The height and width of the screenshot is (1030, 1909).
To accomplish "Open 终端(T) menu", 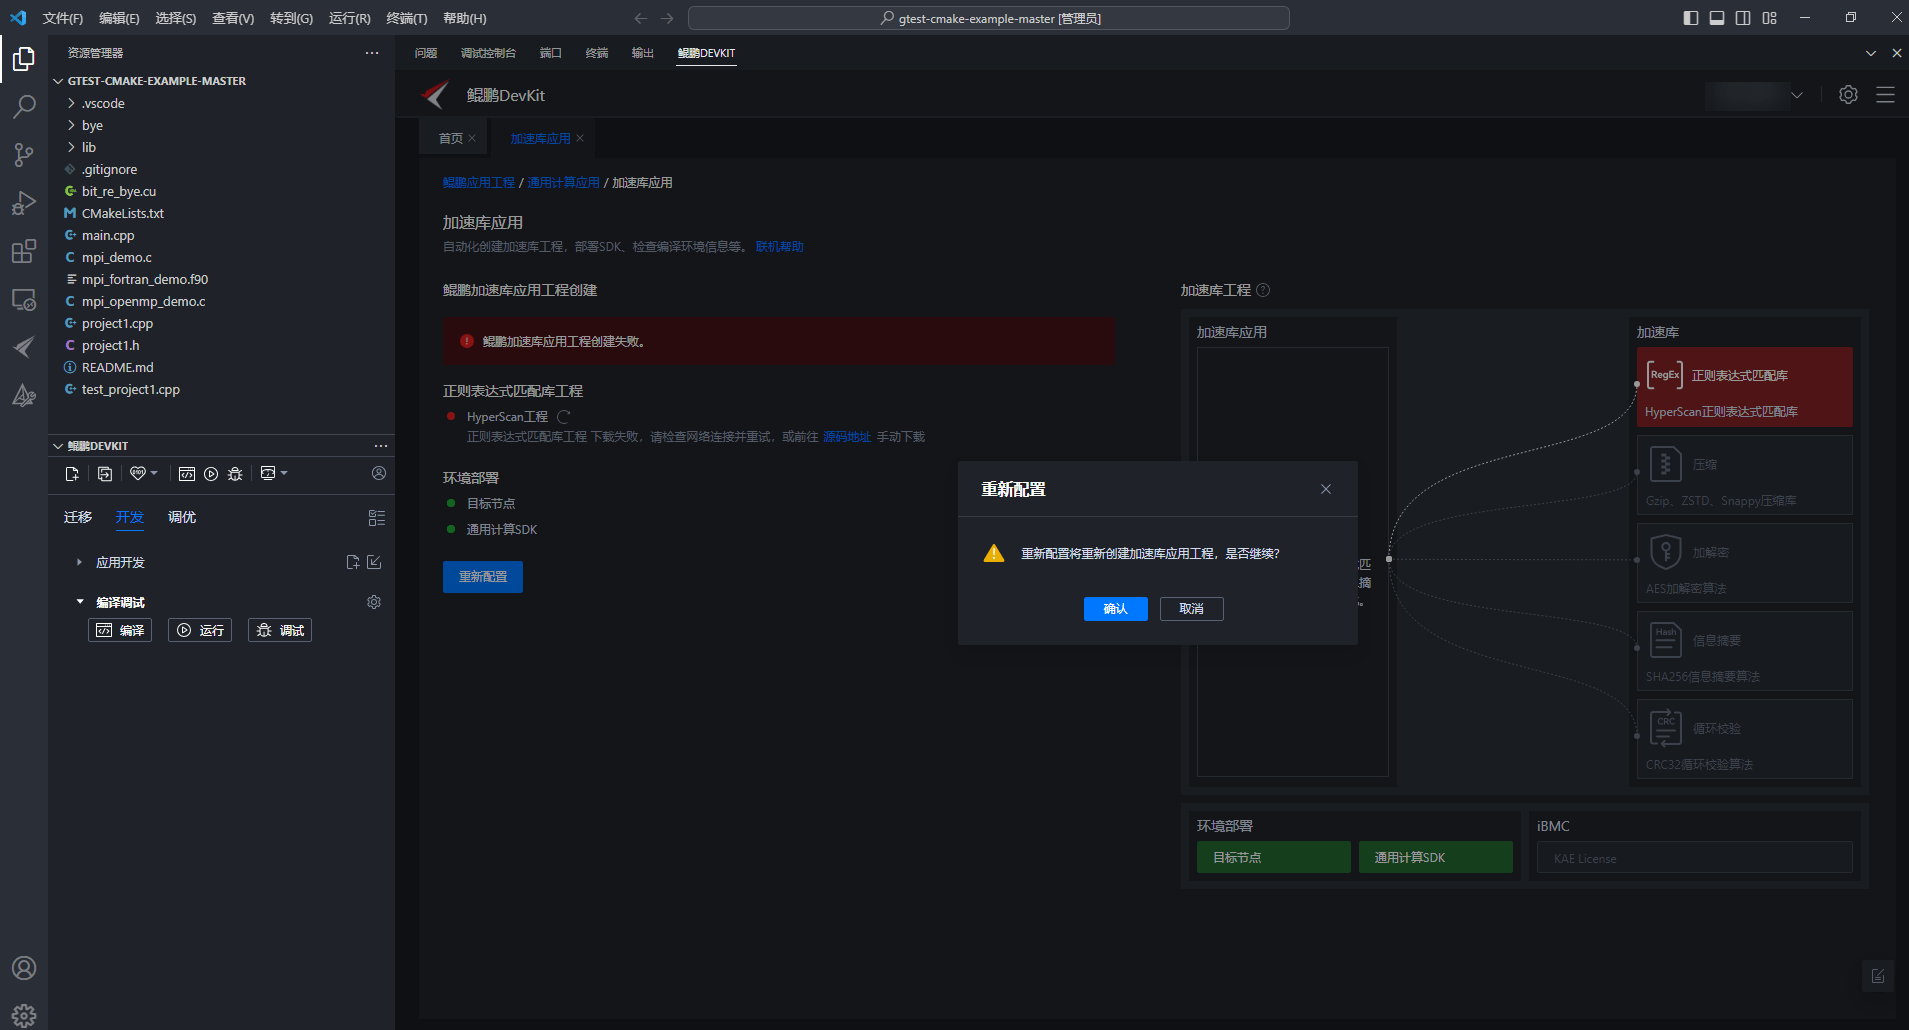I will (407, 18).
